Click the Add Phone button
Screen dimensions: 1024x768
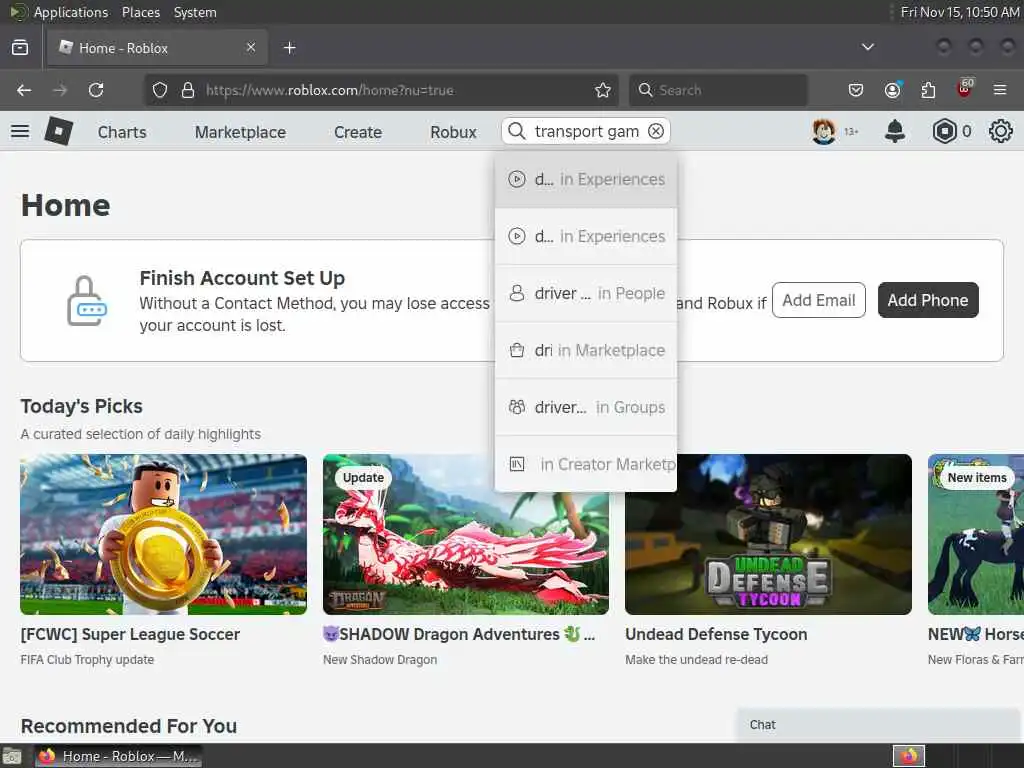pyautogui.click(x=928, y=300)
